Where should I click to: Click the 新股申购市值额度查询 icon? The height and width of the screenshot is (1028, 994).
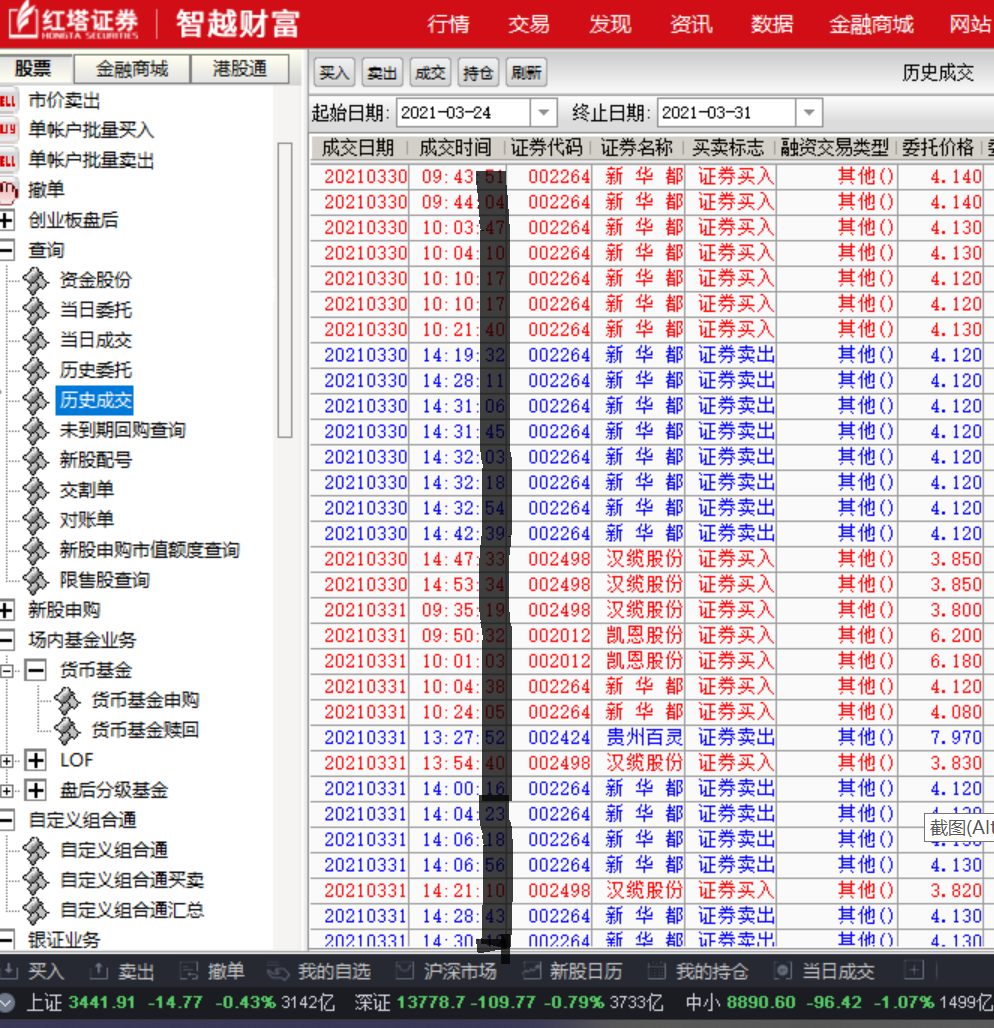coord(36,551)
